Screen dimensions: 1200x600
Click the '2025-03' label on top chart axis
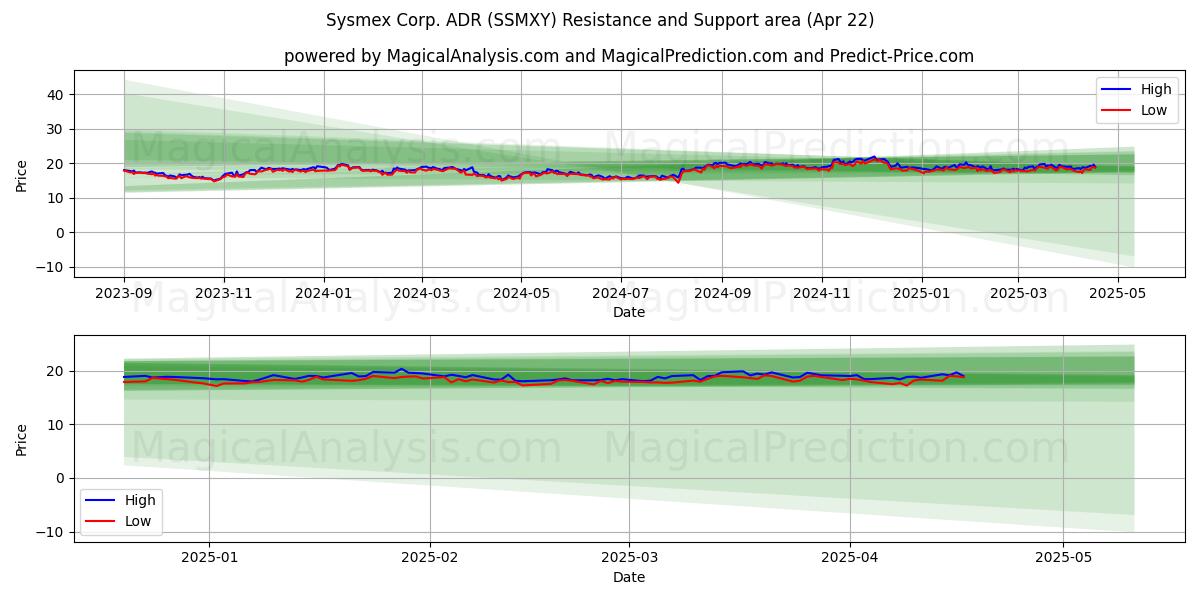(1018, 295)
